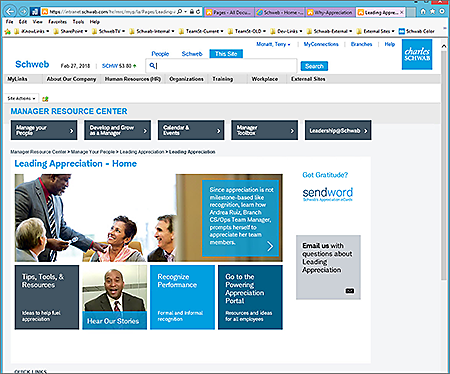This screenshot has width=450, height=374.
Task: Click the address bar search magnifier icon
Action: pos(180,12)
